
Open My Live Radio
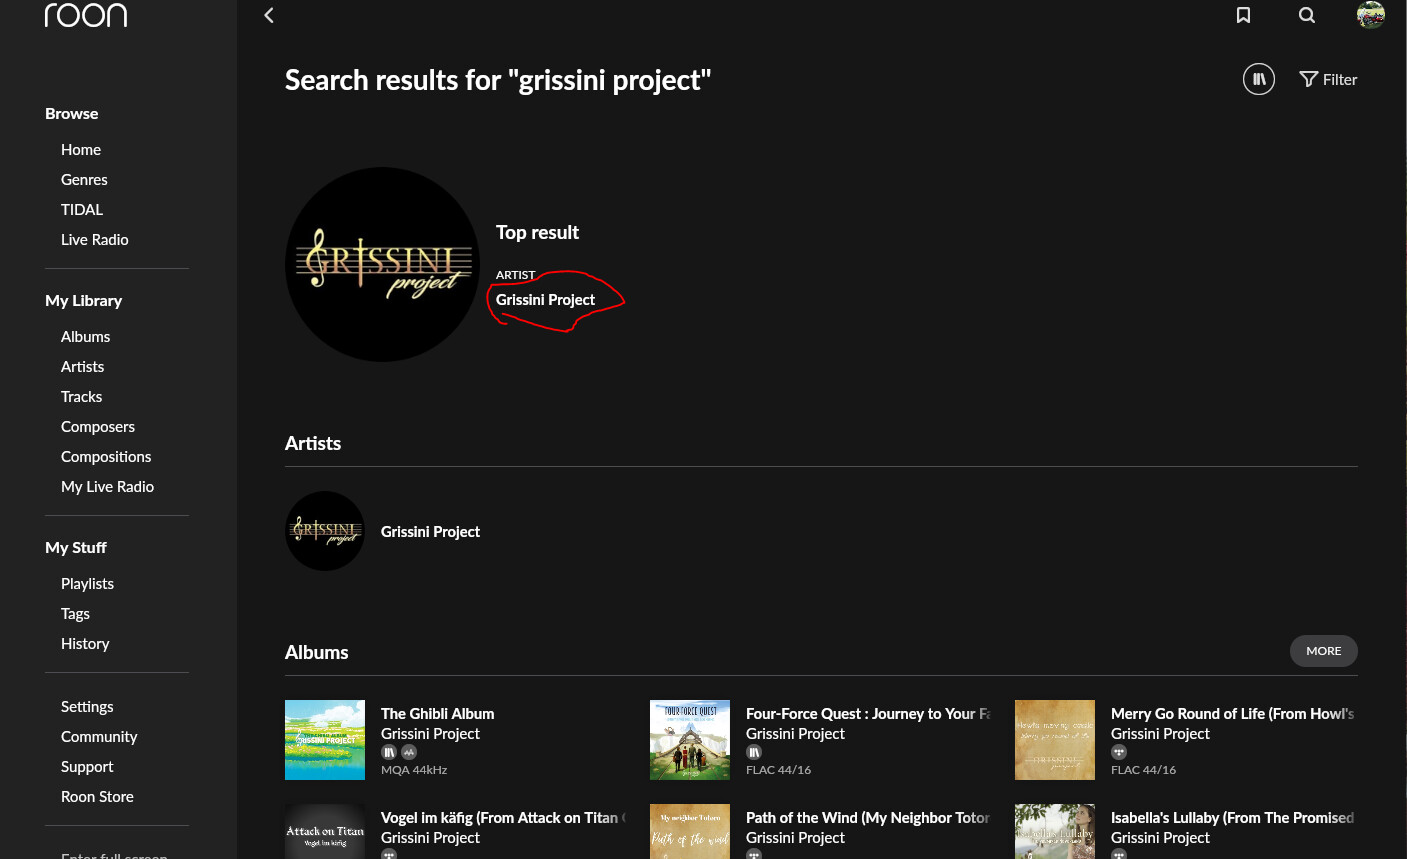[x=108, y=487]
